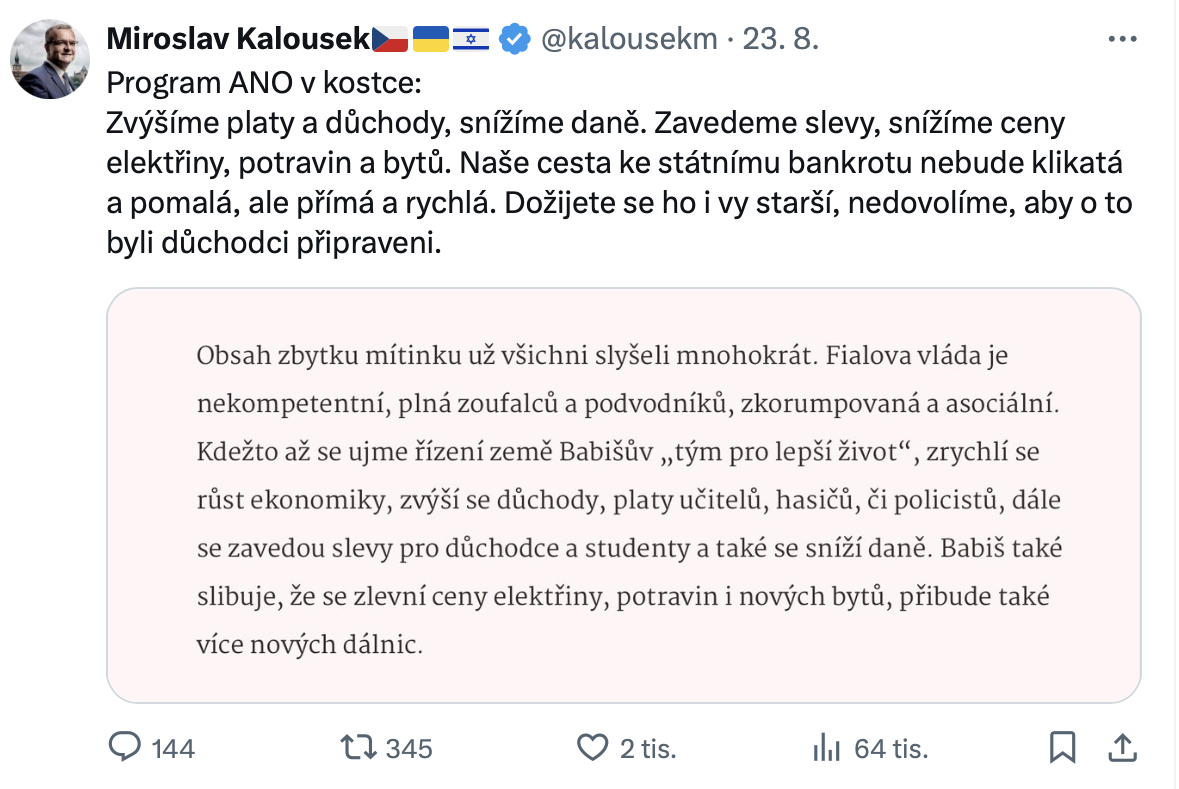
Task: Click the Czech flag emoji in name
Action: point(389,39)
